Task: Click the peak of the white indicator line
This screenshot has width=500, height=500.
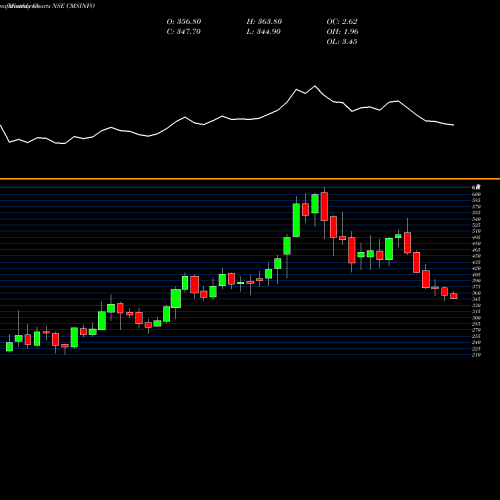Action: [315, 86]
